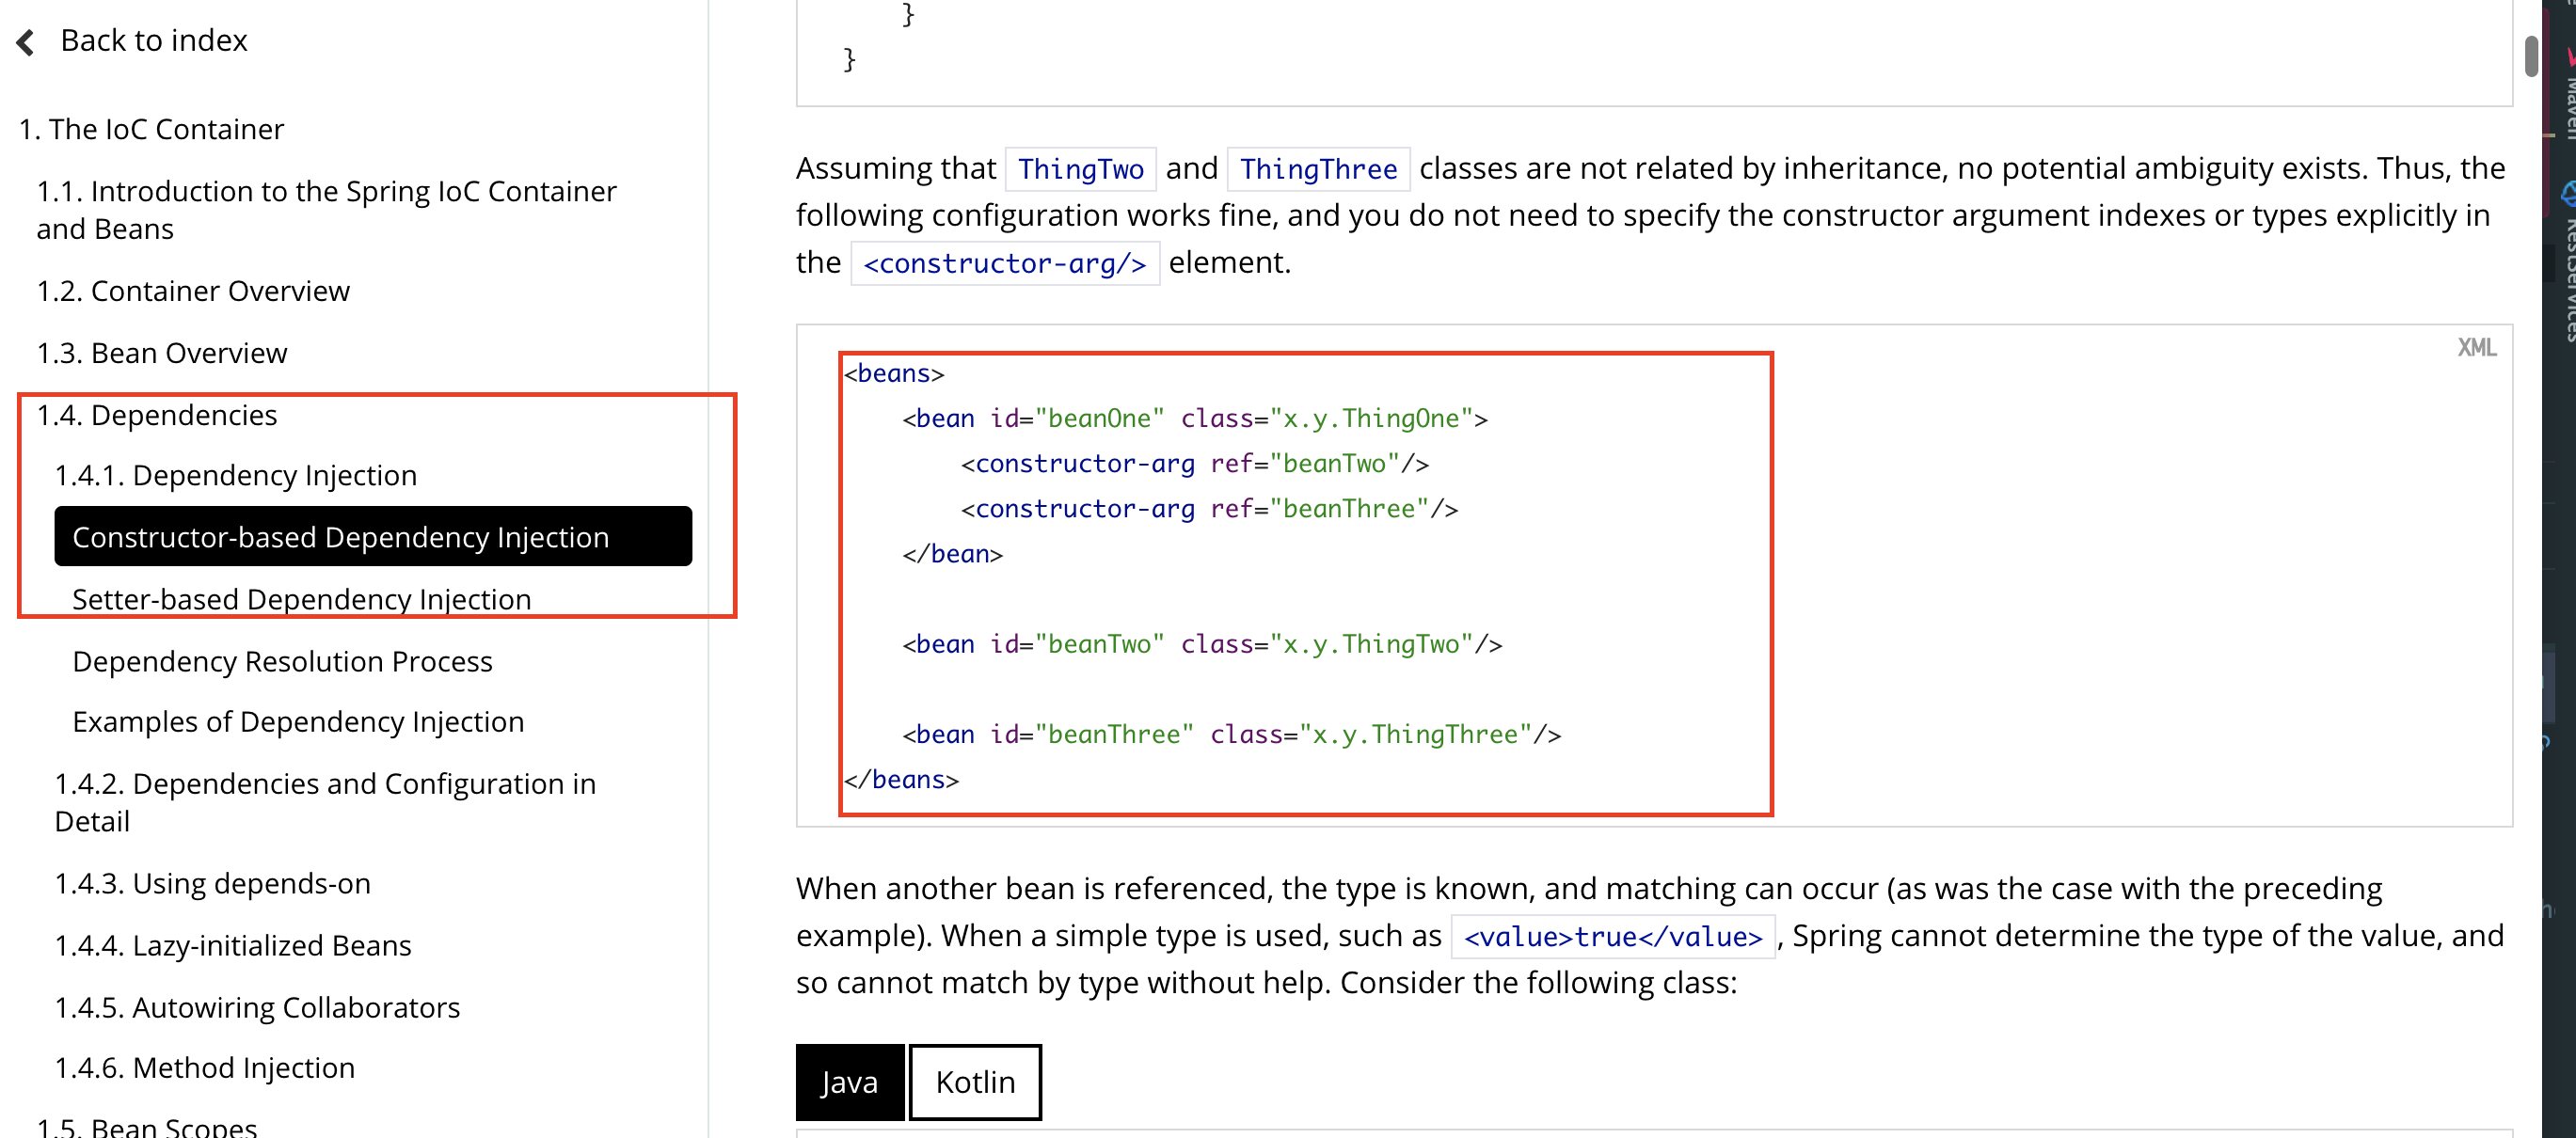This screenshot has height=1138, width=2576.
Task: Click the Back to index link text
Action: [154, 41]
